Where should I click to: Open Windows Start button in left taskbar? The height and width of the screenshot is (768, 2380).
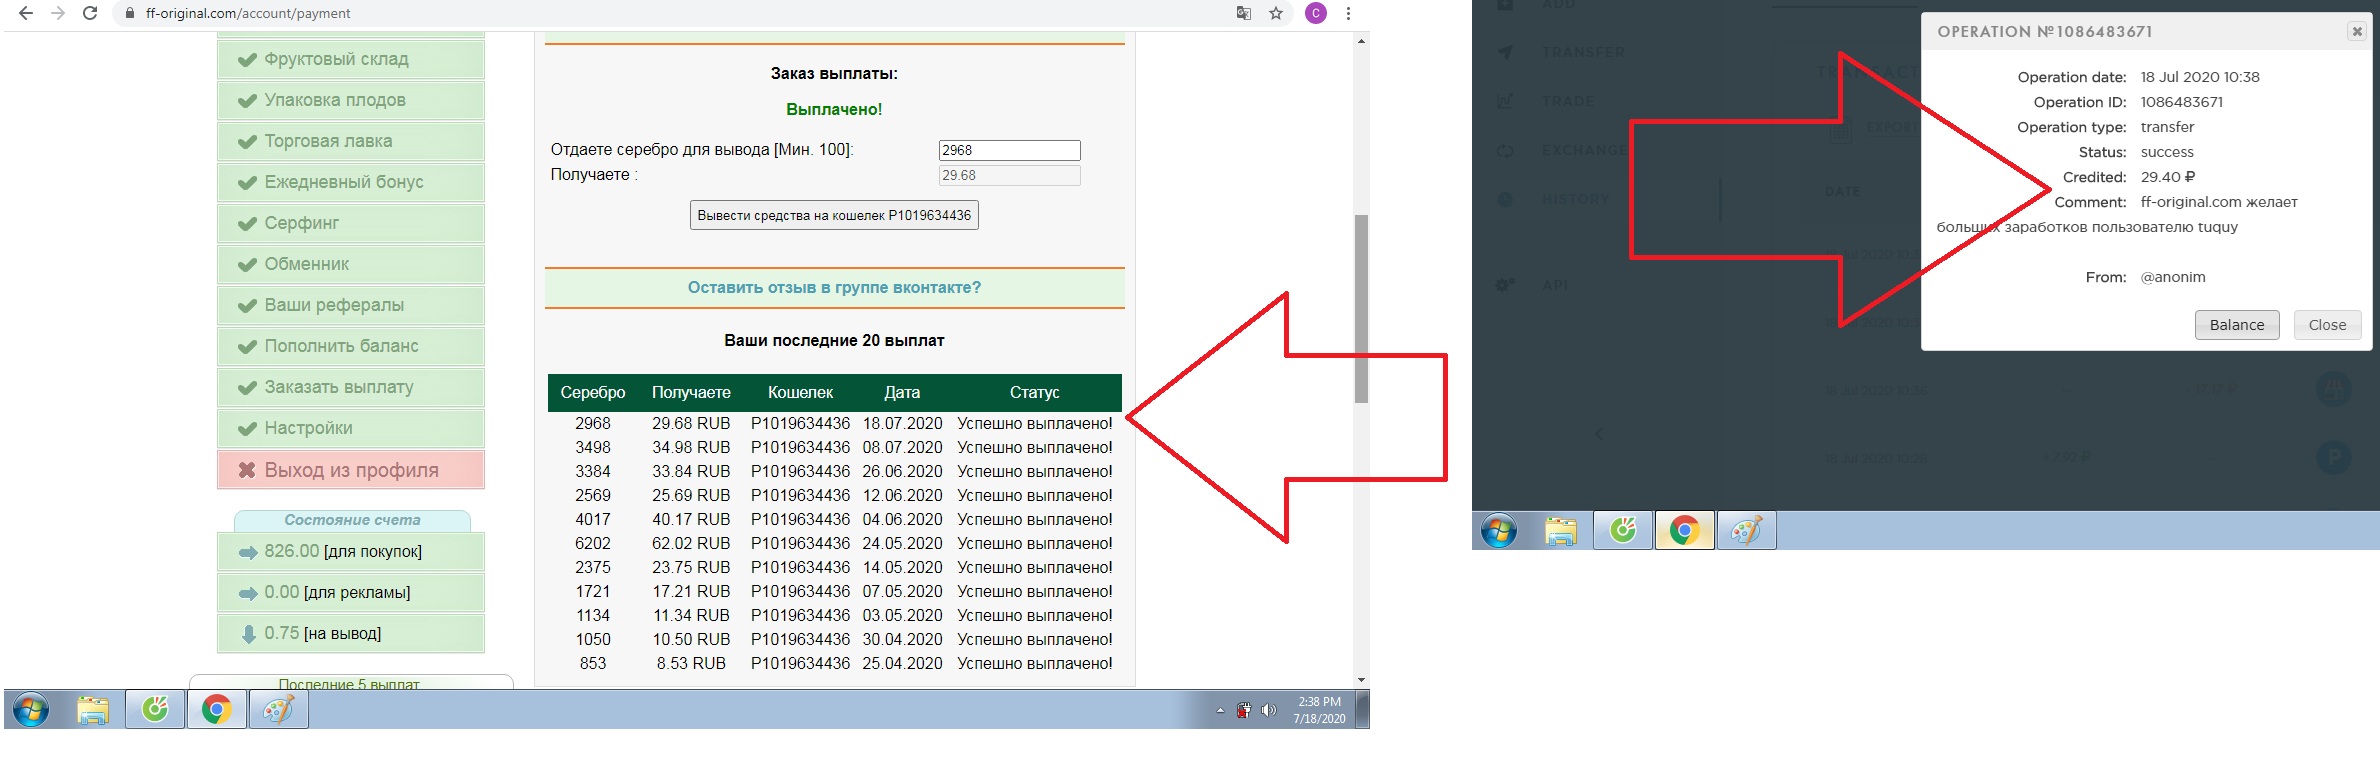coord(31,710)
